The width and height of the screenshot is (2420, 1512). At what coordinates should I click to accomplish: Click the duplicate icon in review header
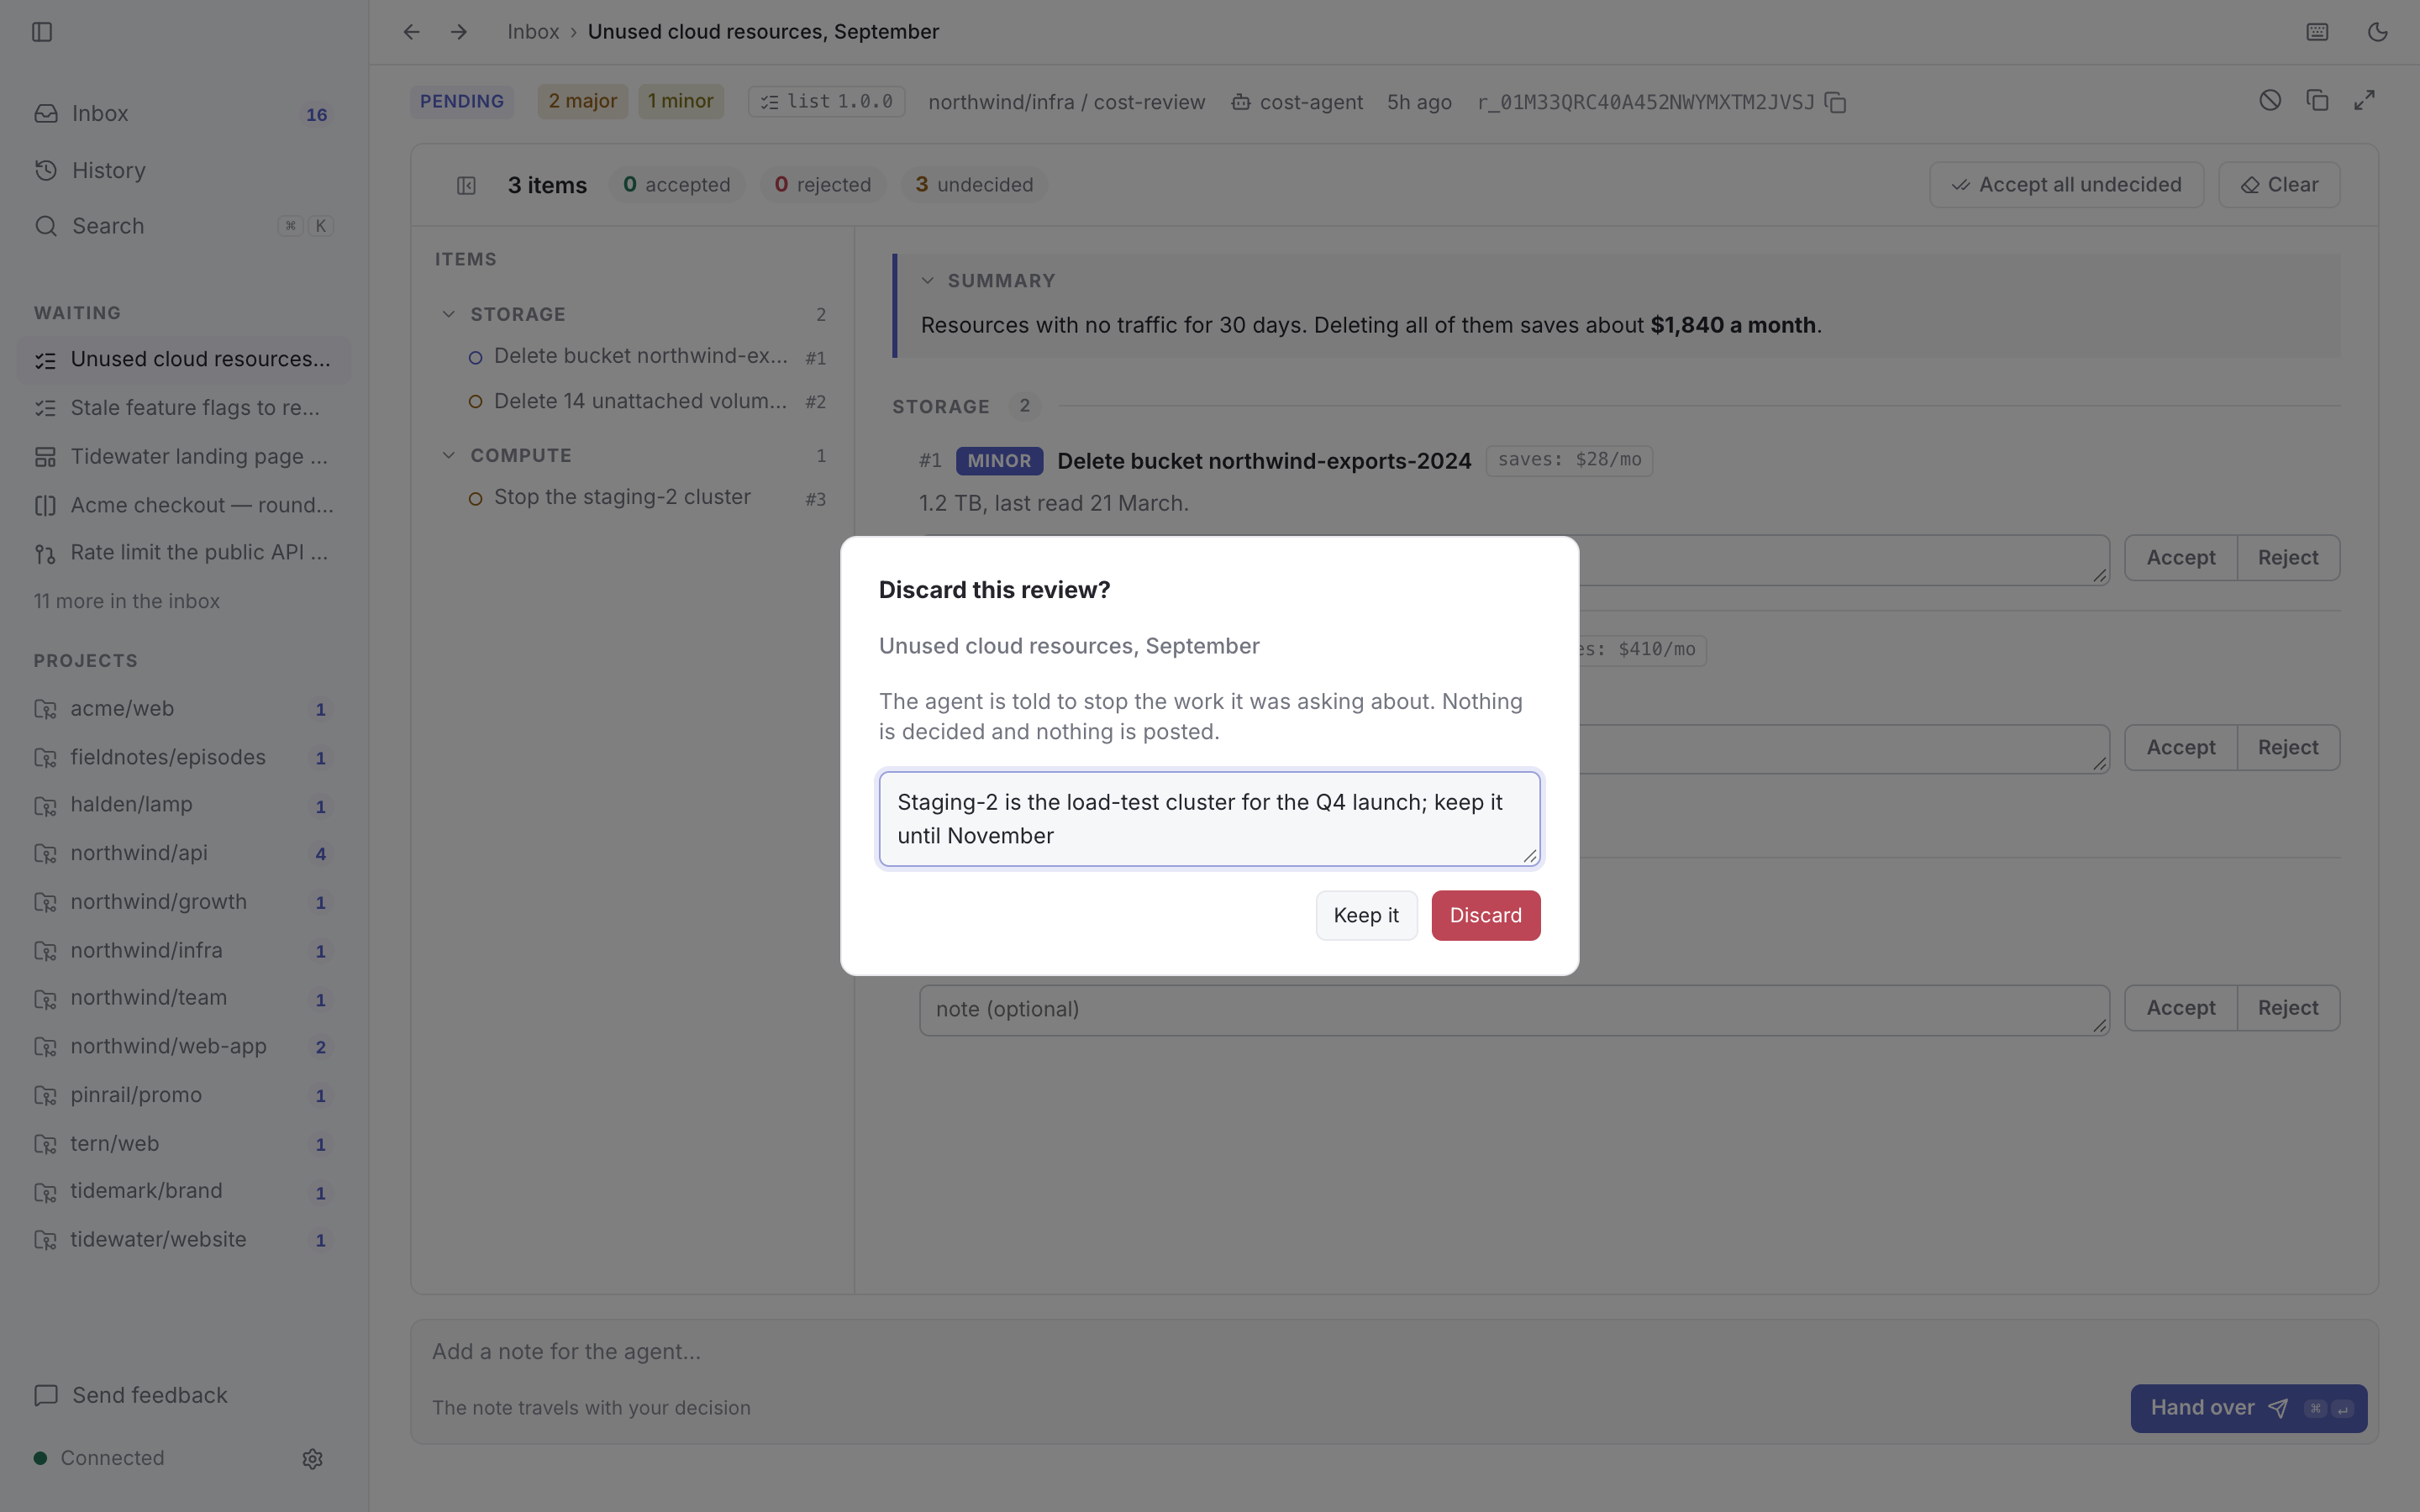pyautogui.click(x=2317, y=100)
